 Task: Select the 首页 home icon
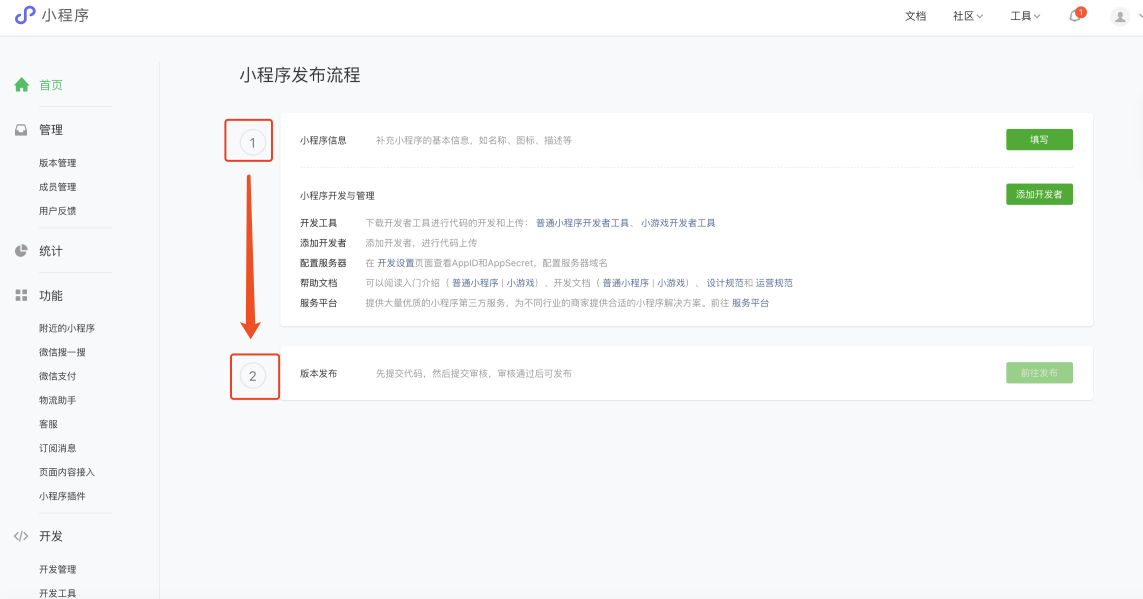[21, 85]
